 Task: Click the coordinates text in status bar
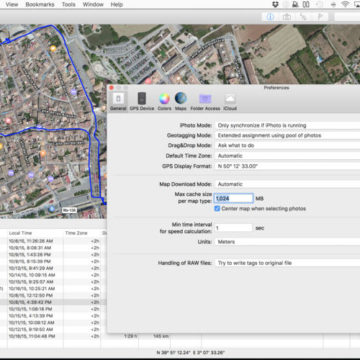(x=191, y=352)
